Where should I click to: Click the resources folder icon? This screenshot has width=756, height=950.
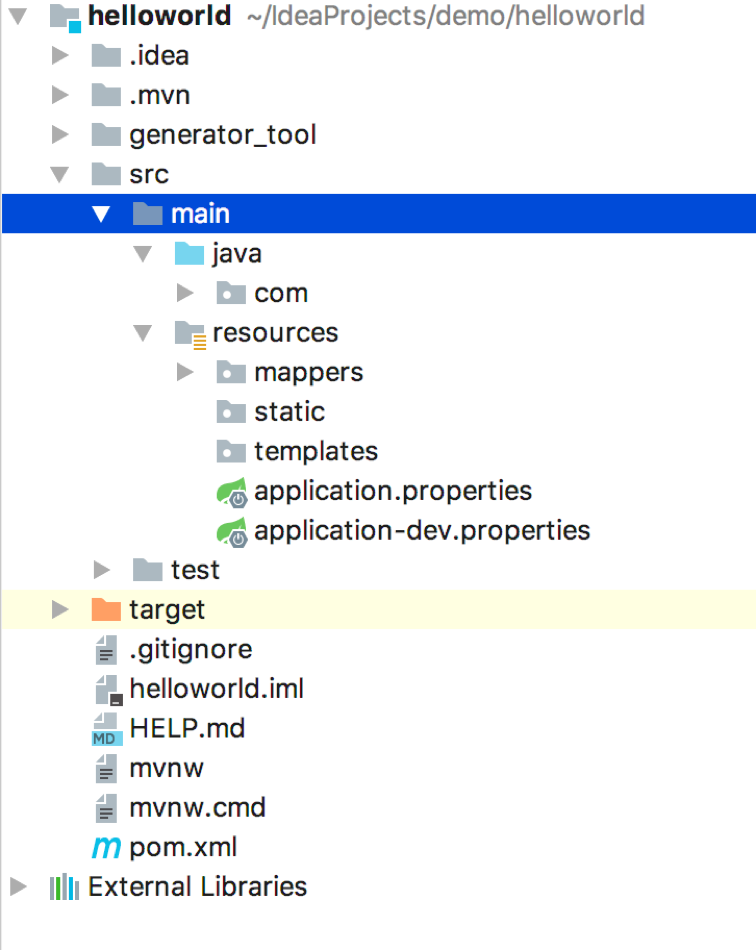point(189,333)
